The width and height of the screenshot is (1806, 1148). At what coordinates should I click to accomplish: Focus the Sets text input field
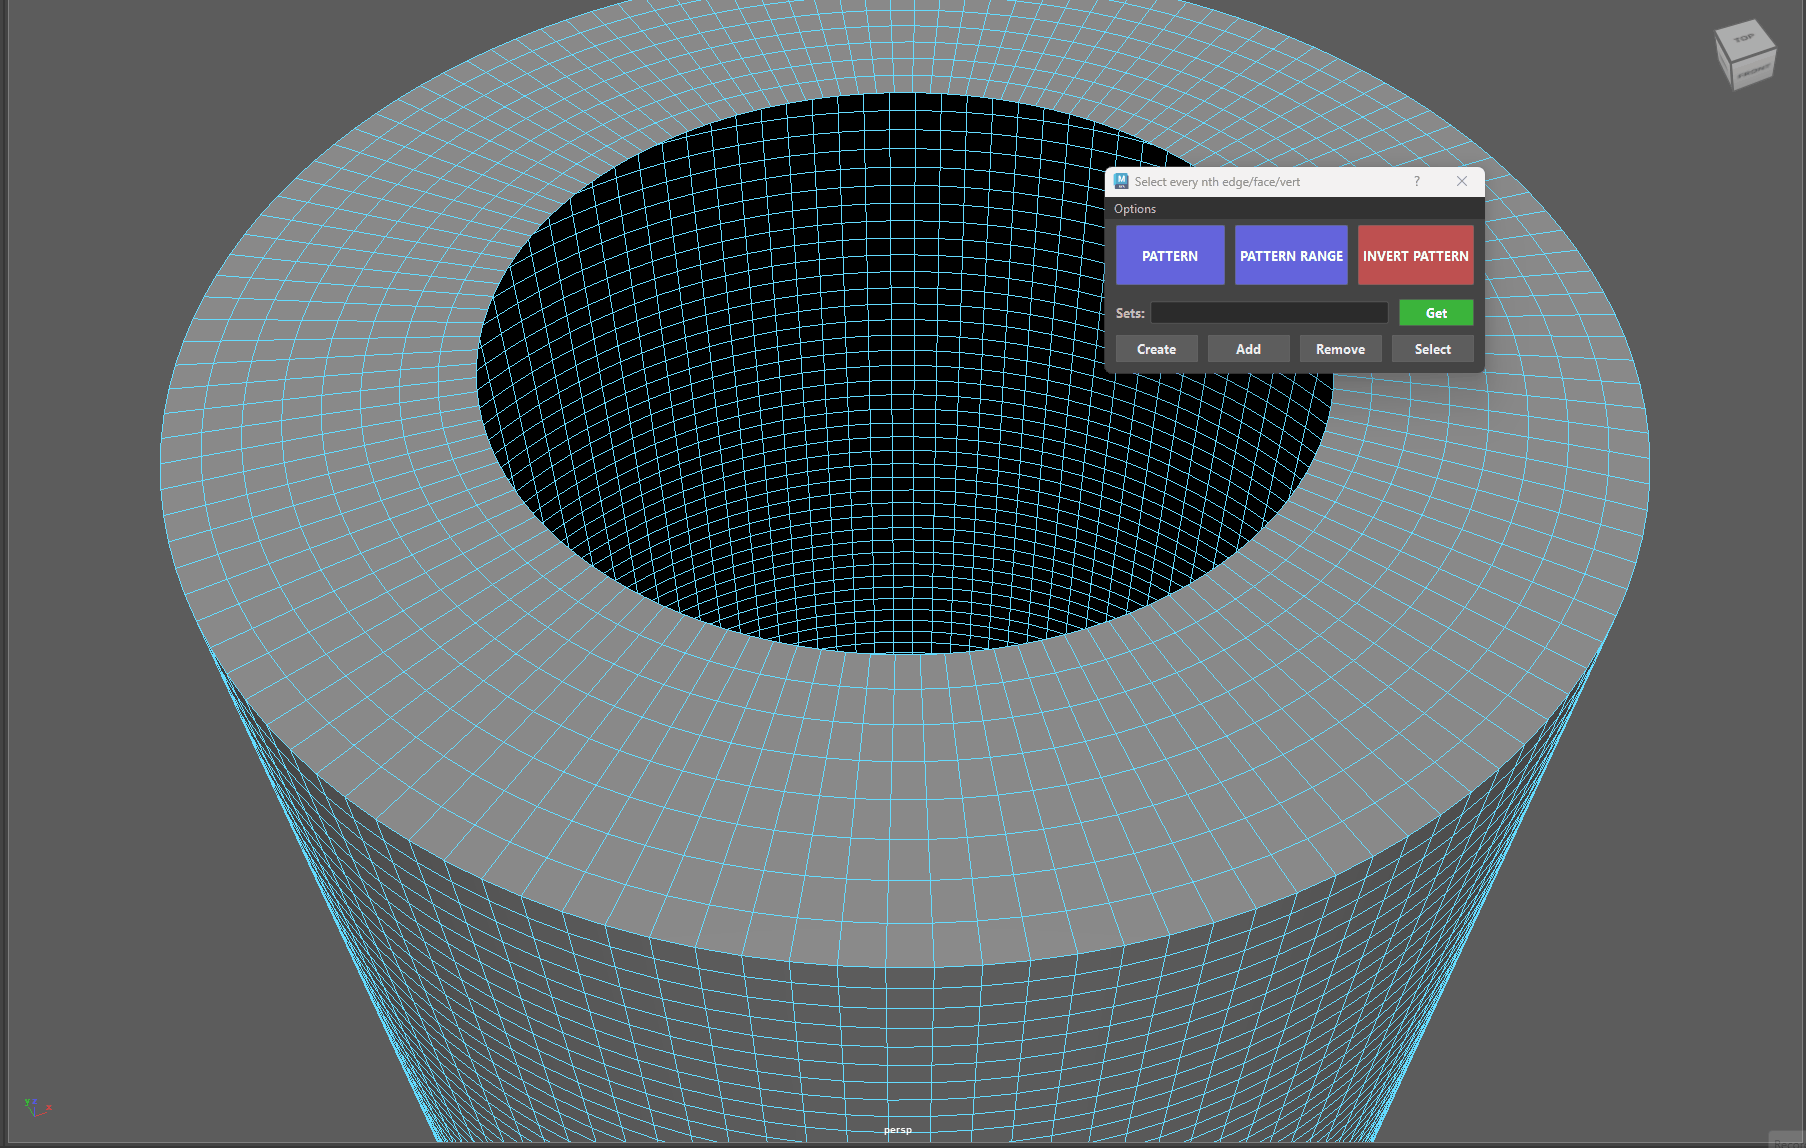click(1268, 313)
